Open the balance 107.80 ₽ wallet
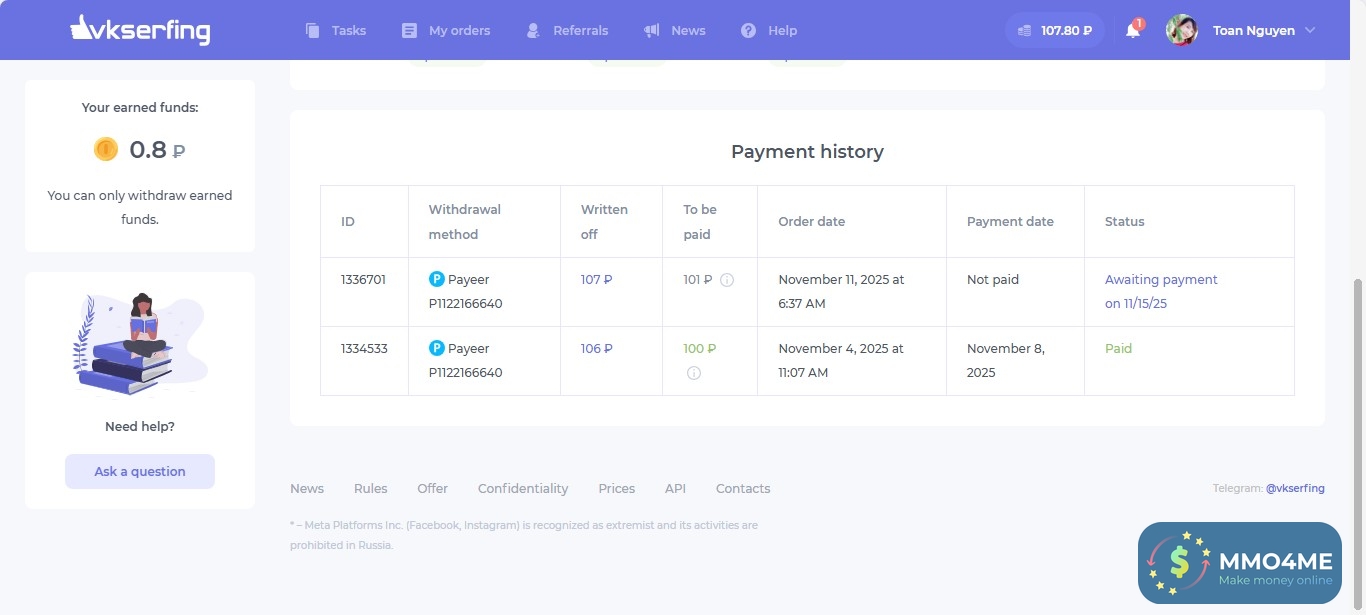The height and width of the screenshot is (615, 1366). click(1055, 30)
